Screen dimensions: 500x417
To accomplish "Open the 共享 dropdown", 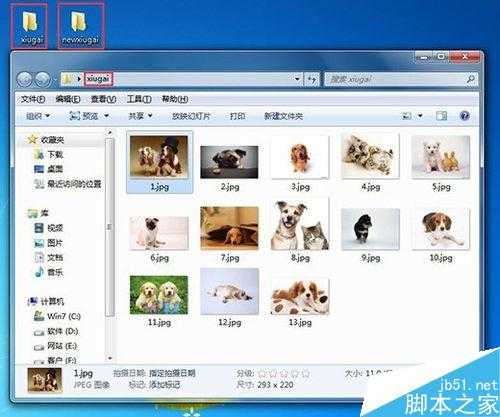I will (140, 116).
